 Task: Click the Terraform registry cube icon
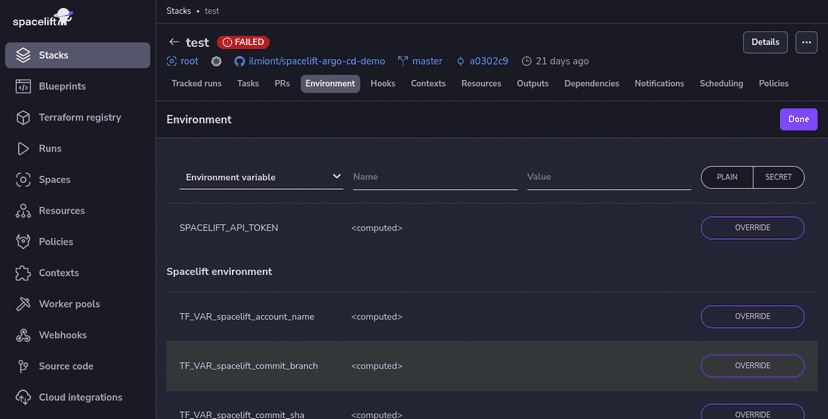[x=23, y=117]
